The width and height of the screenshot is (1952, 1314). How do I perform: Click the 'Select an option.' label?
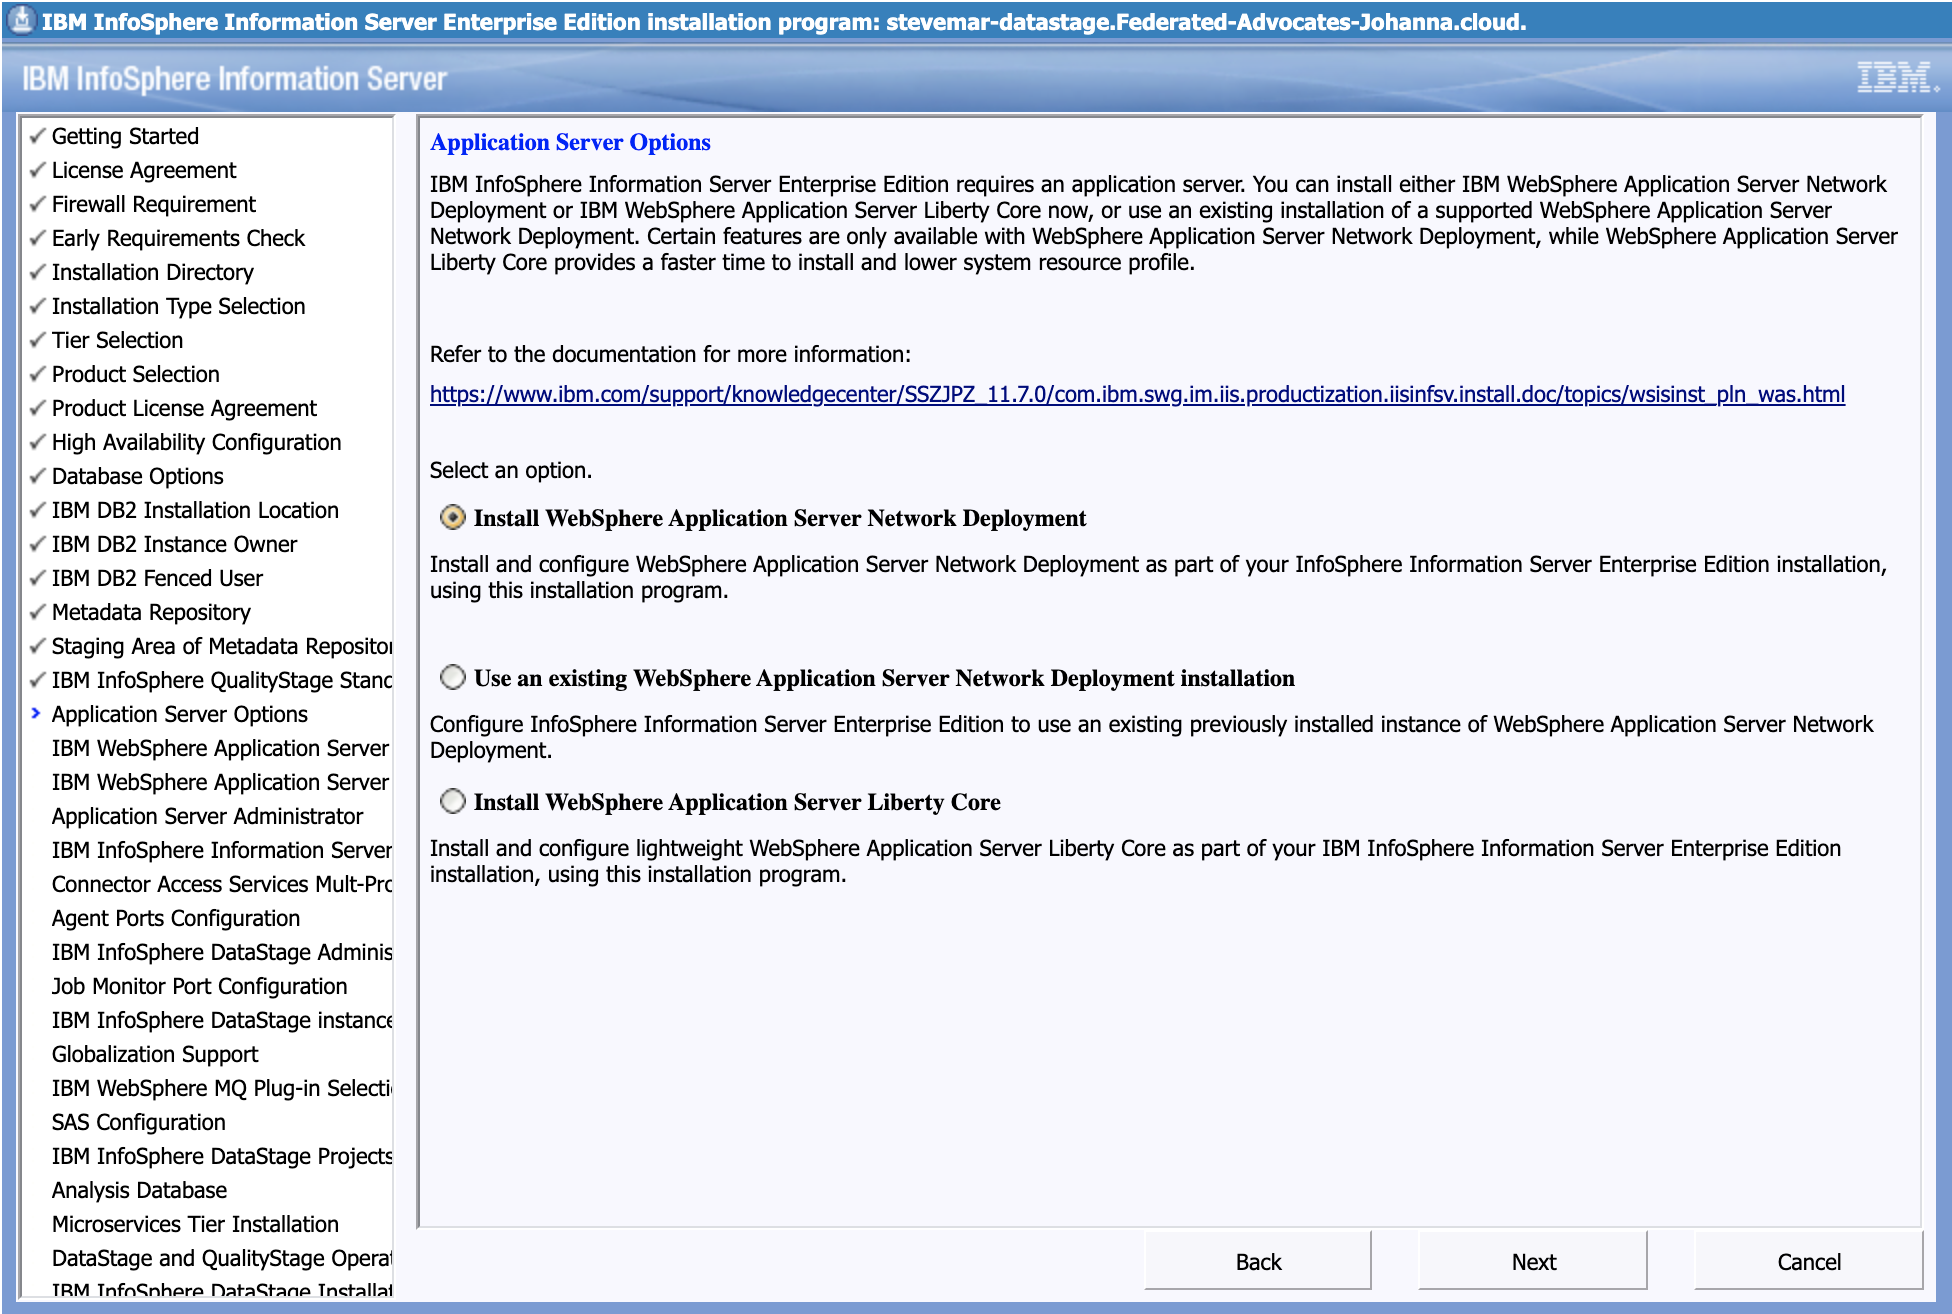511,470
